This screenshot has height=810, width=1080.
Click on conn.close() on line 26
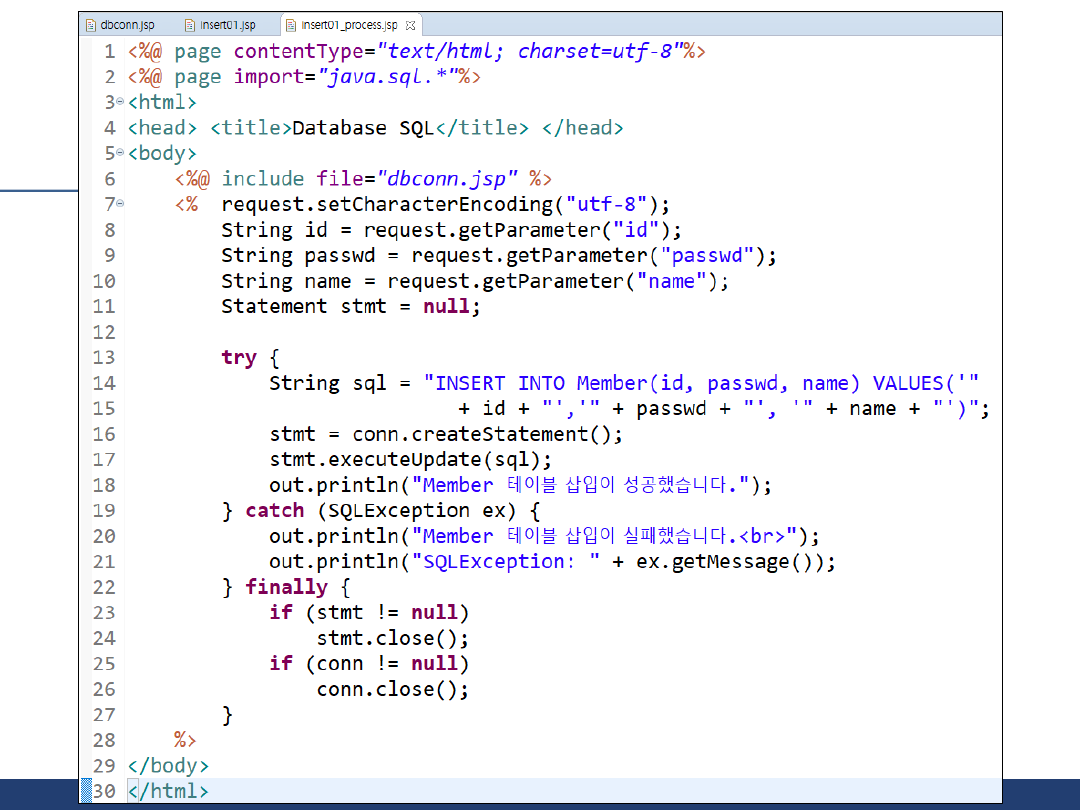[x=392, y=689]
